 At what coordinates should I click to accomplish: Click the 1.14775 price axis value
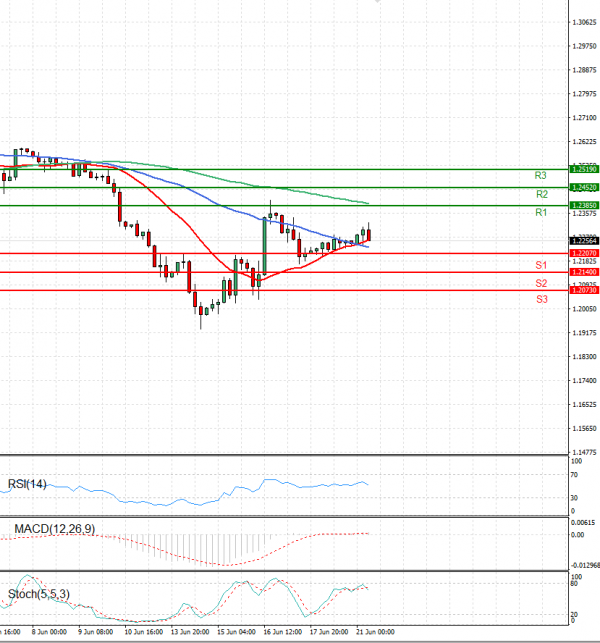pos(584,452)
